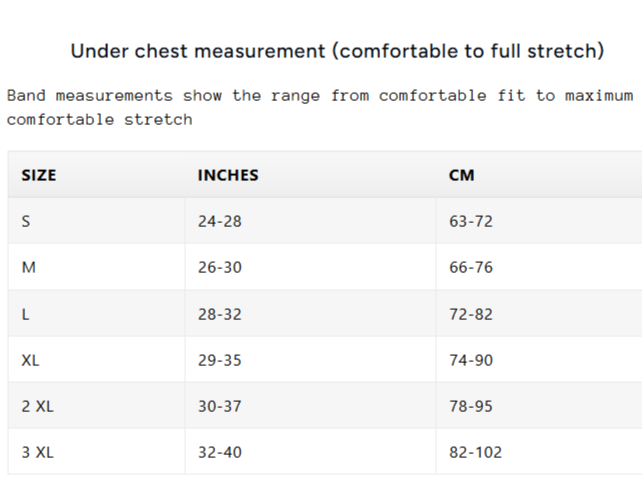Image resolution: width=642 pixels, height=478 pixels.
Task: Click the 28-32 inches value
Action: pos(220,314)
